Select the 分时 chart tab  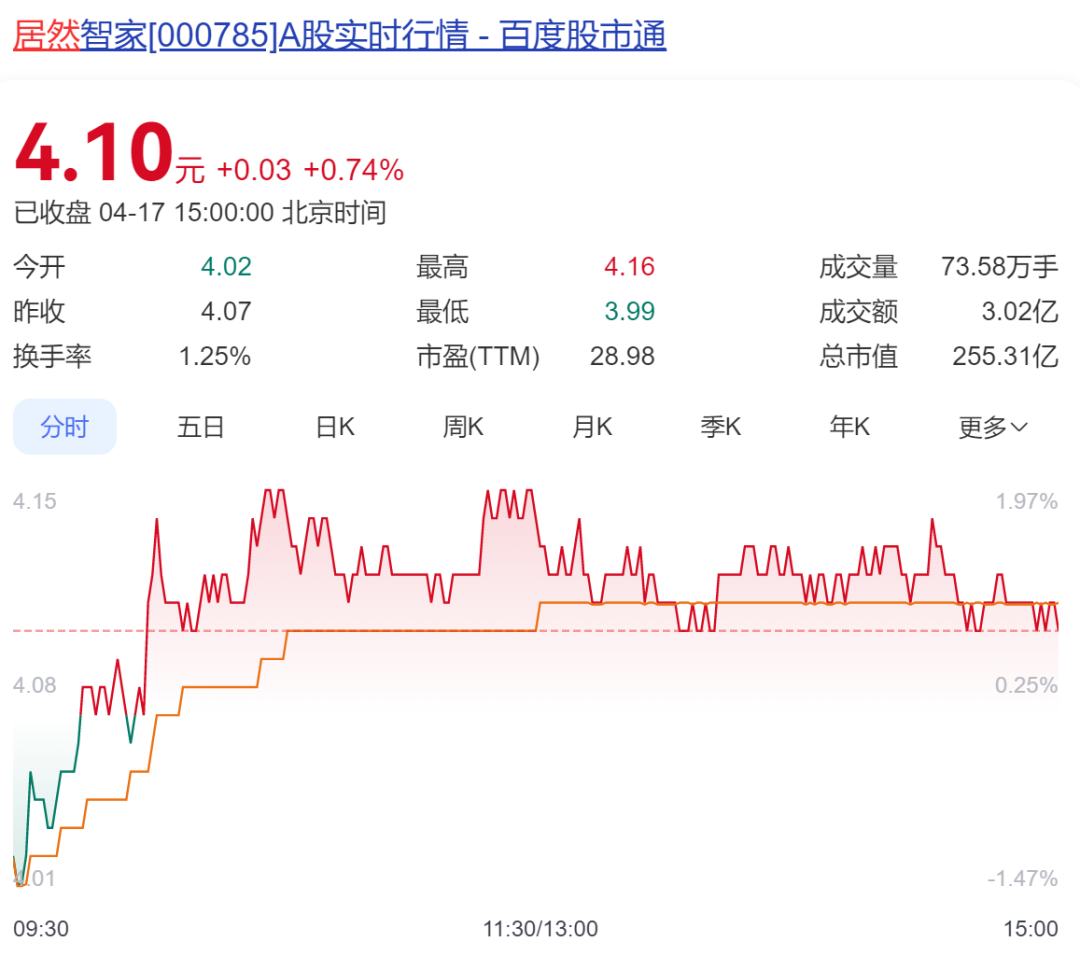65,427
